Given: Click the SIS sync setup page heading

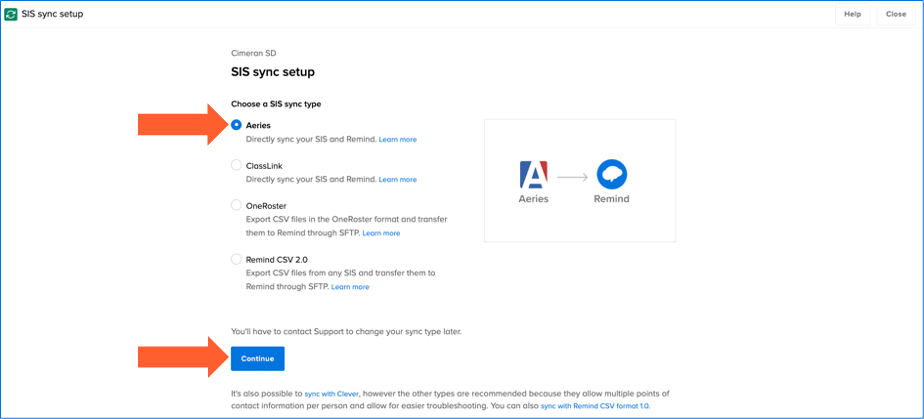Looking at the screenshot, I should pos(273,72).
